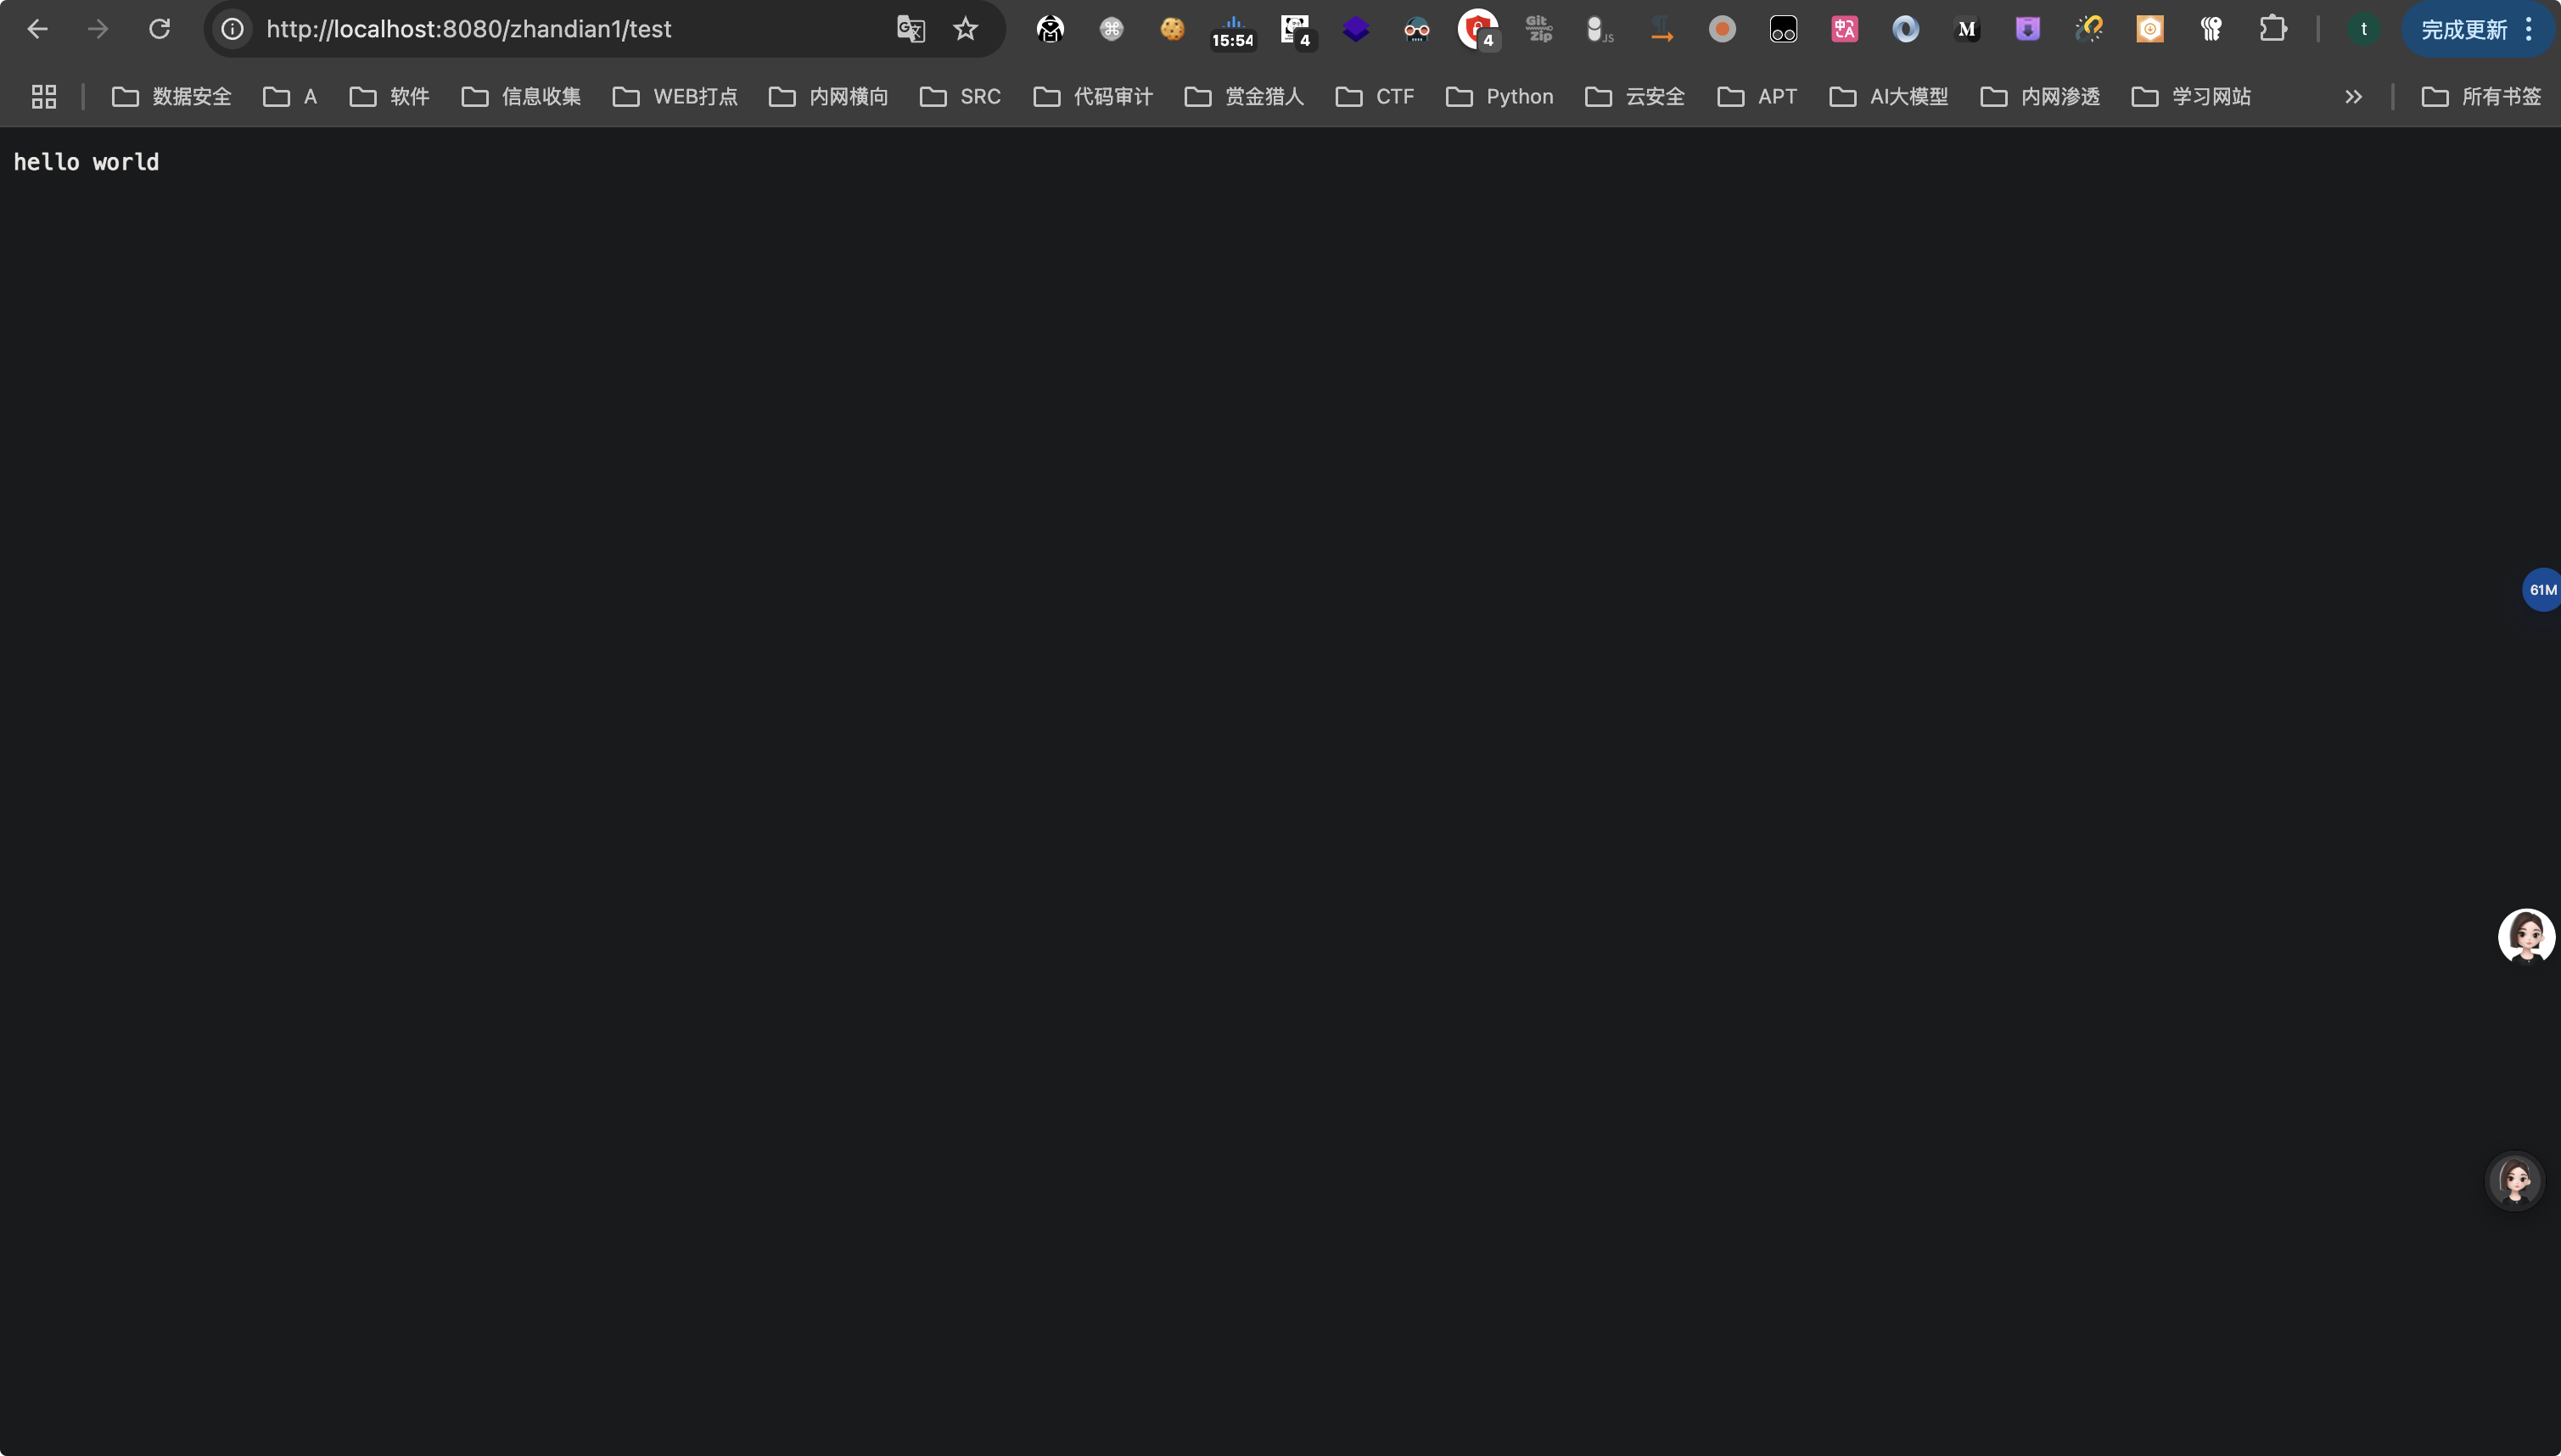The image size is (2561, 1456).
Task: Open the Extensions puzzle piece menu
Action: (2272, 29)
